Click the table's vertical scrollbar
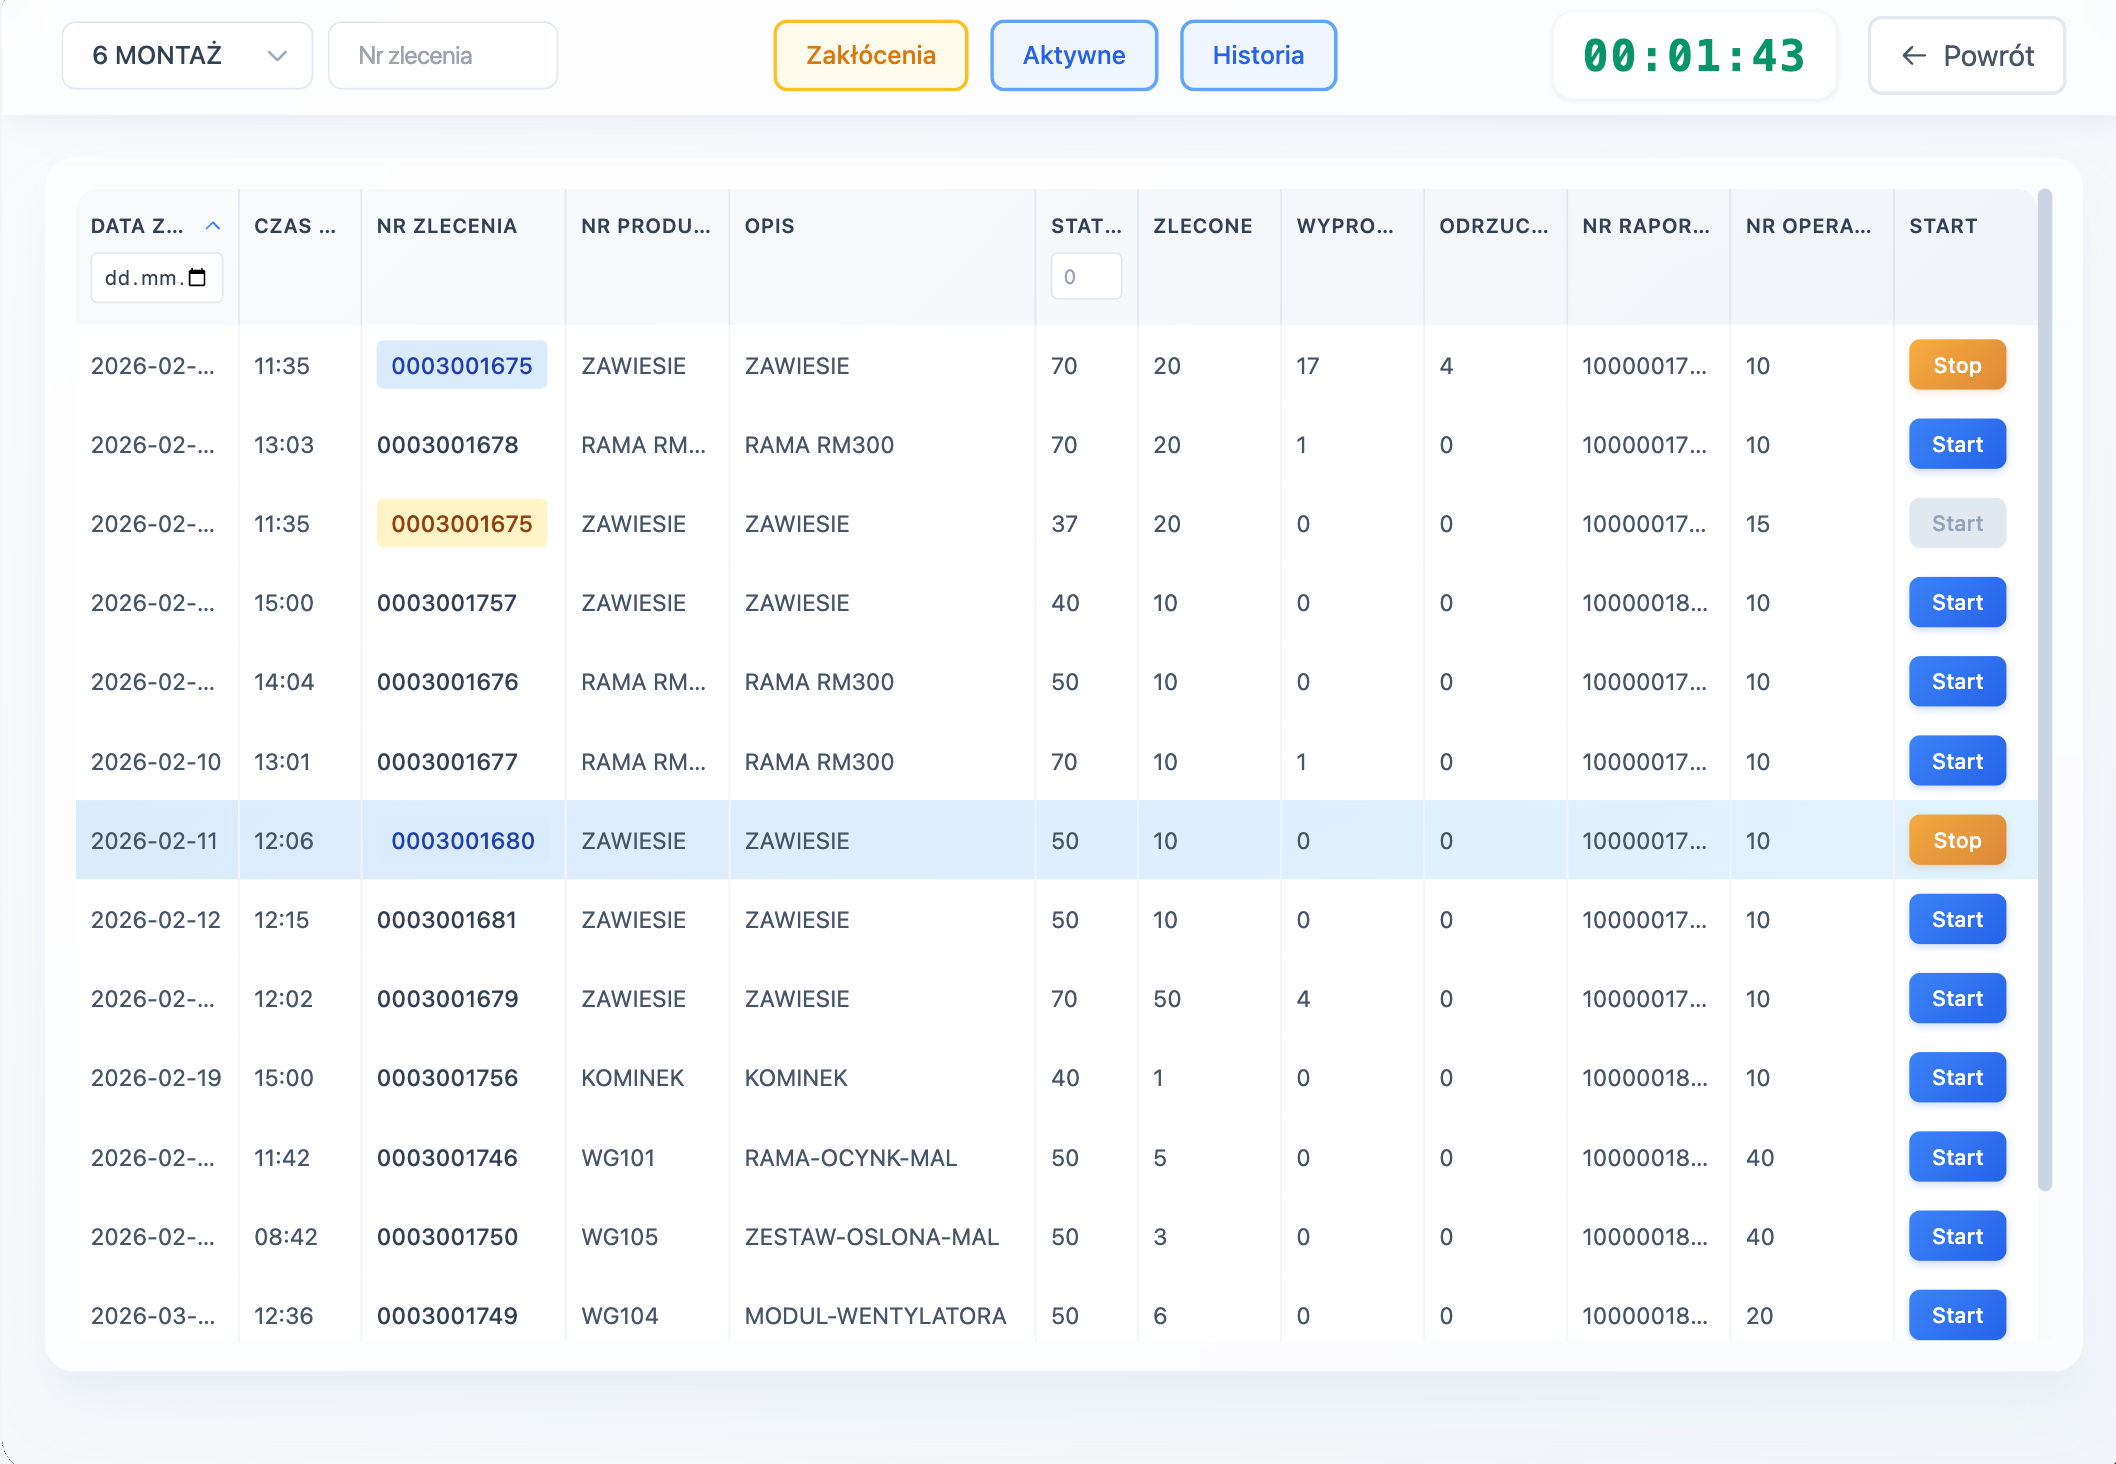Screen dimensions: 2116x1464 (2044, 690)
